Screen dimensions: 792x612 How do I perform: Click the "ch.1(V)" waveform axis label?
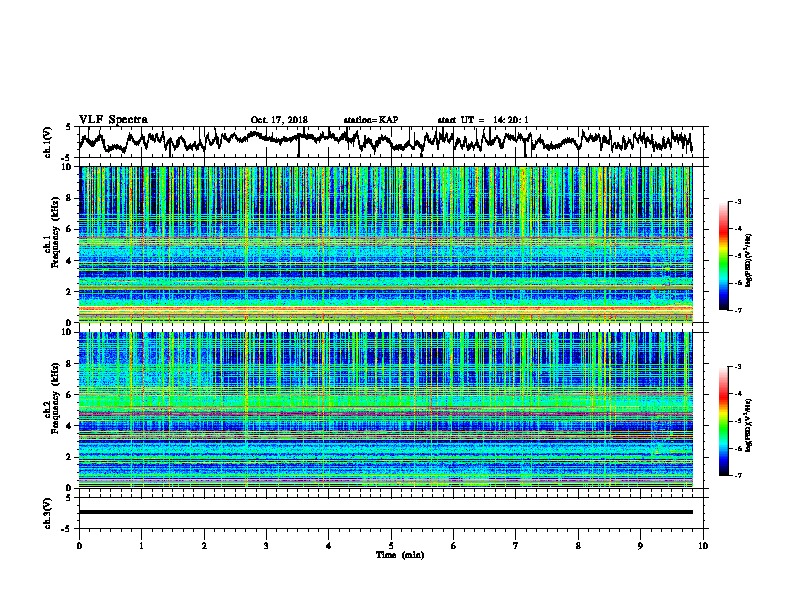pyautogui.click(x=47, y=142)
